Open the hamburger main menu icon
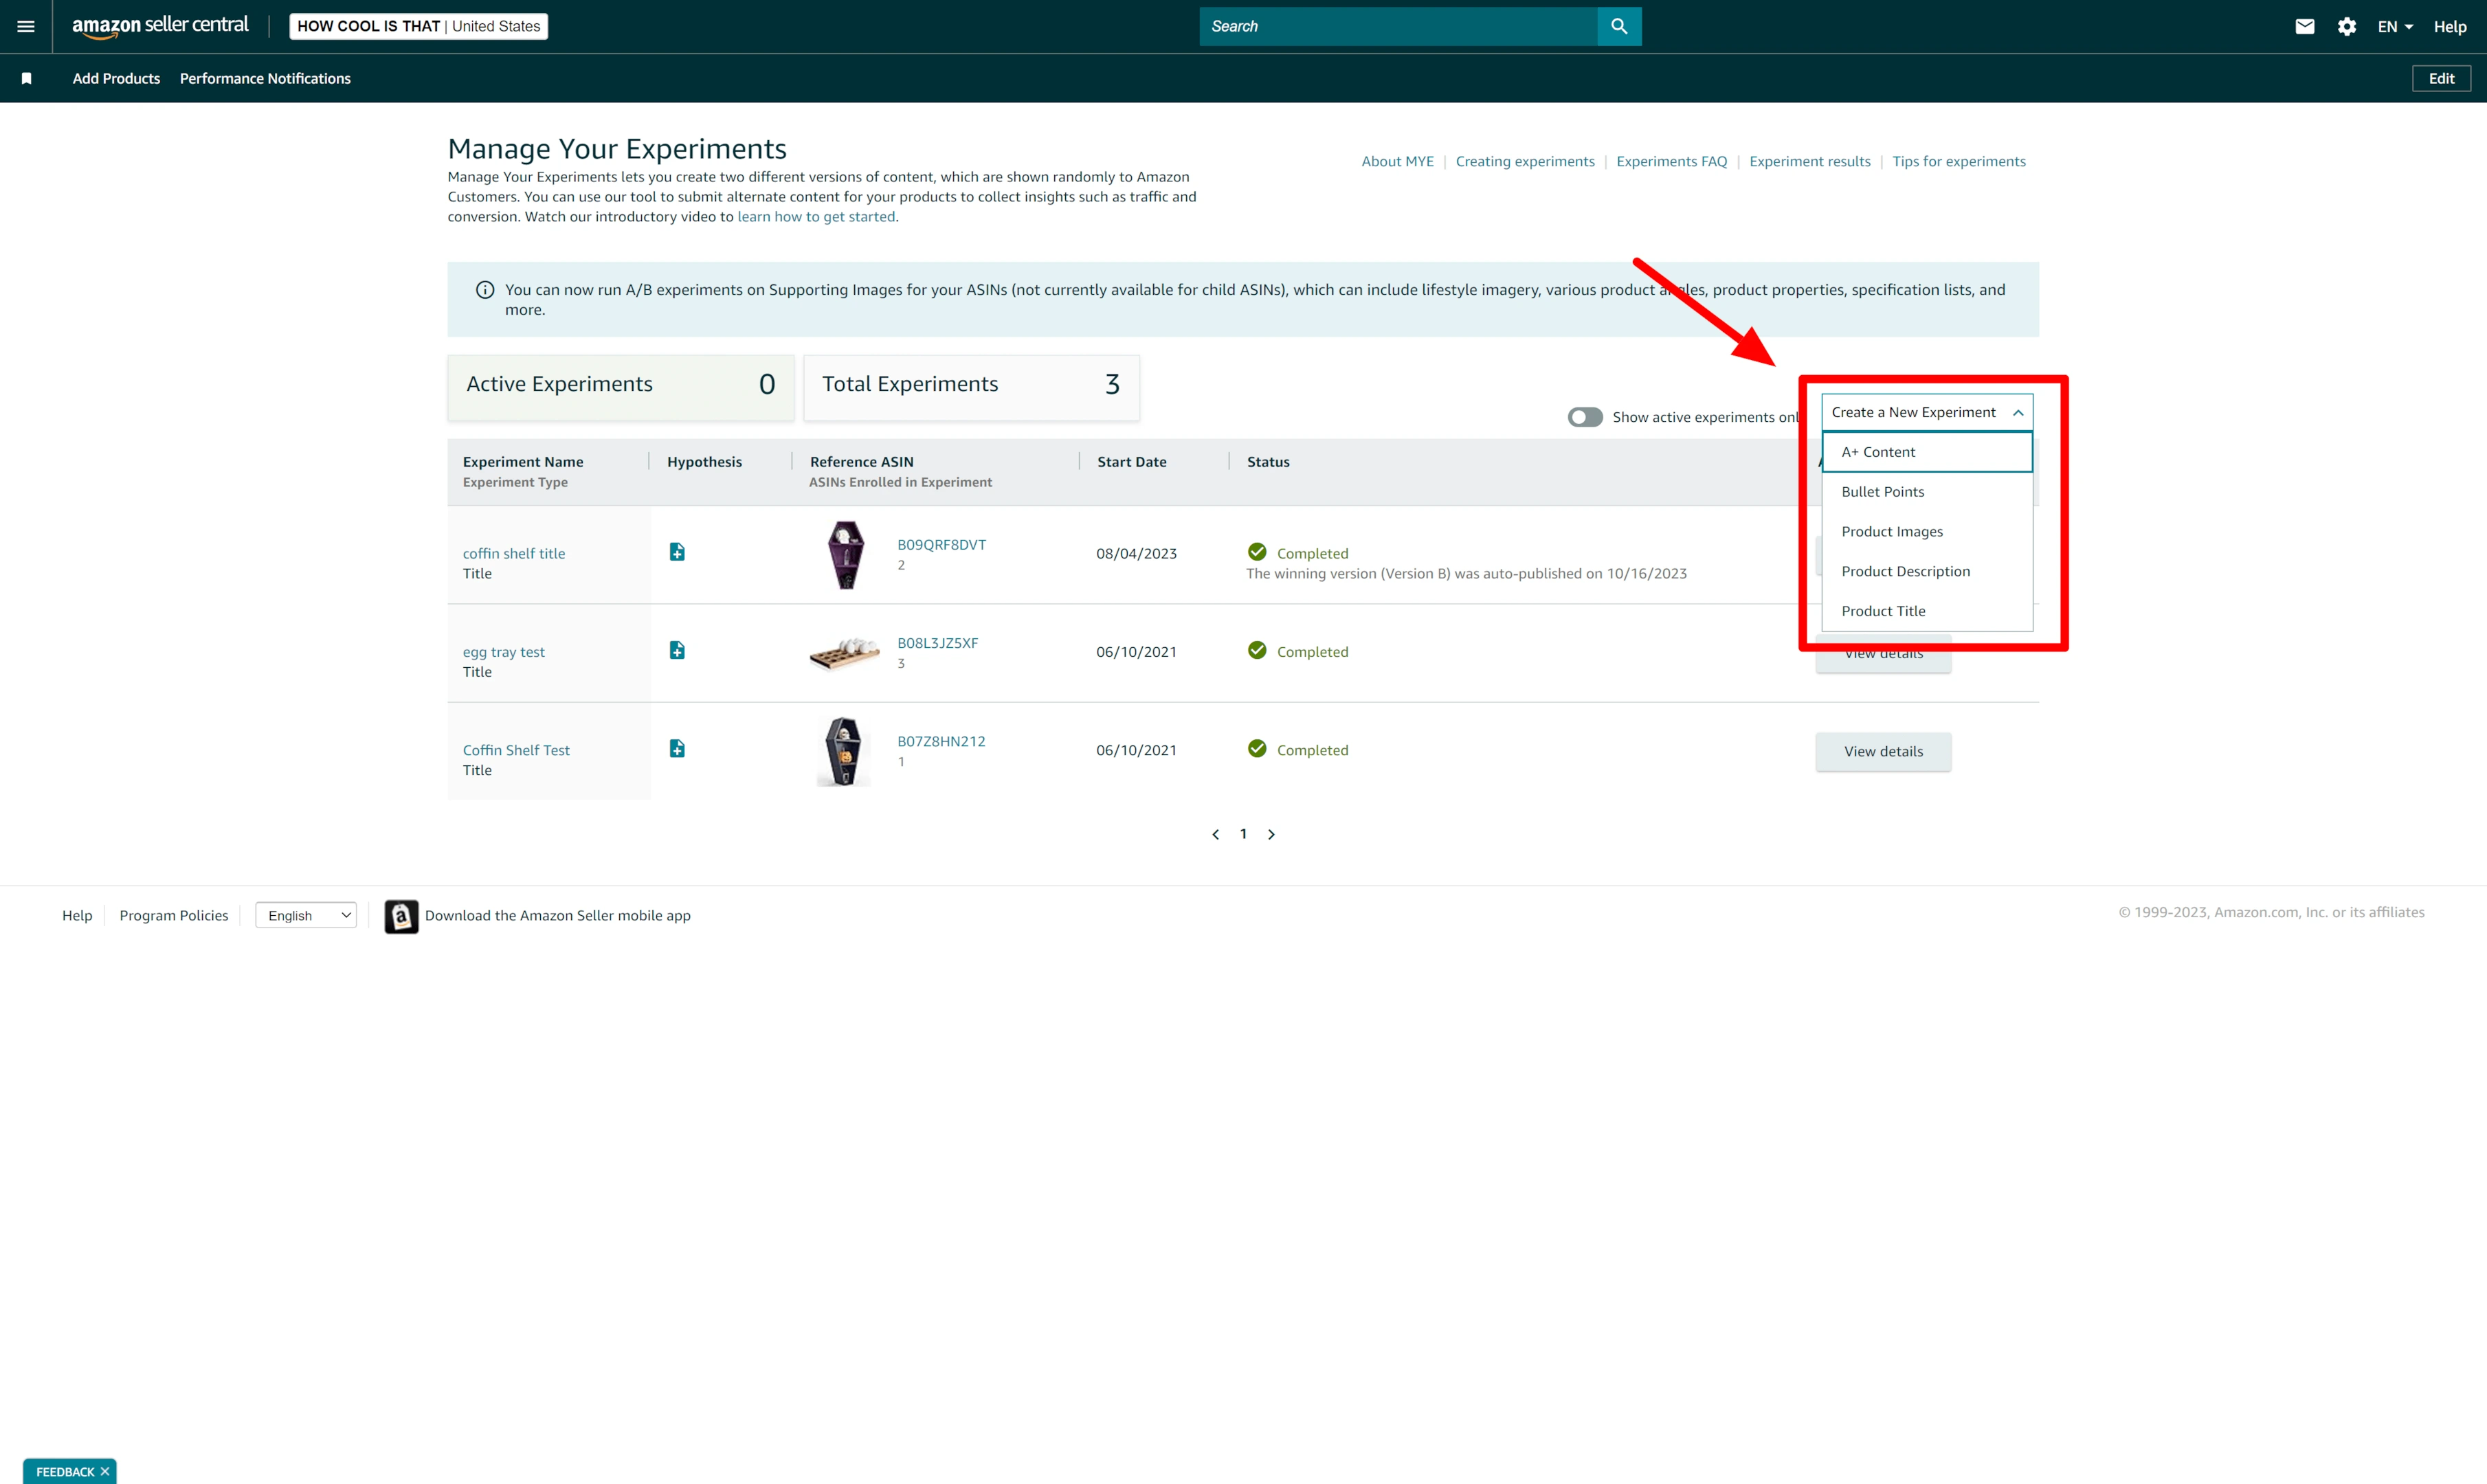The width and height of the screenshot is (2487, 1484). pyautogui.click(x=26, y=26)
